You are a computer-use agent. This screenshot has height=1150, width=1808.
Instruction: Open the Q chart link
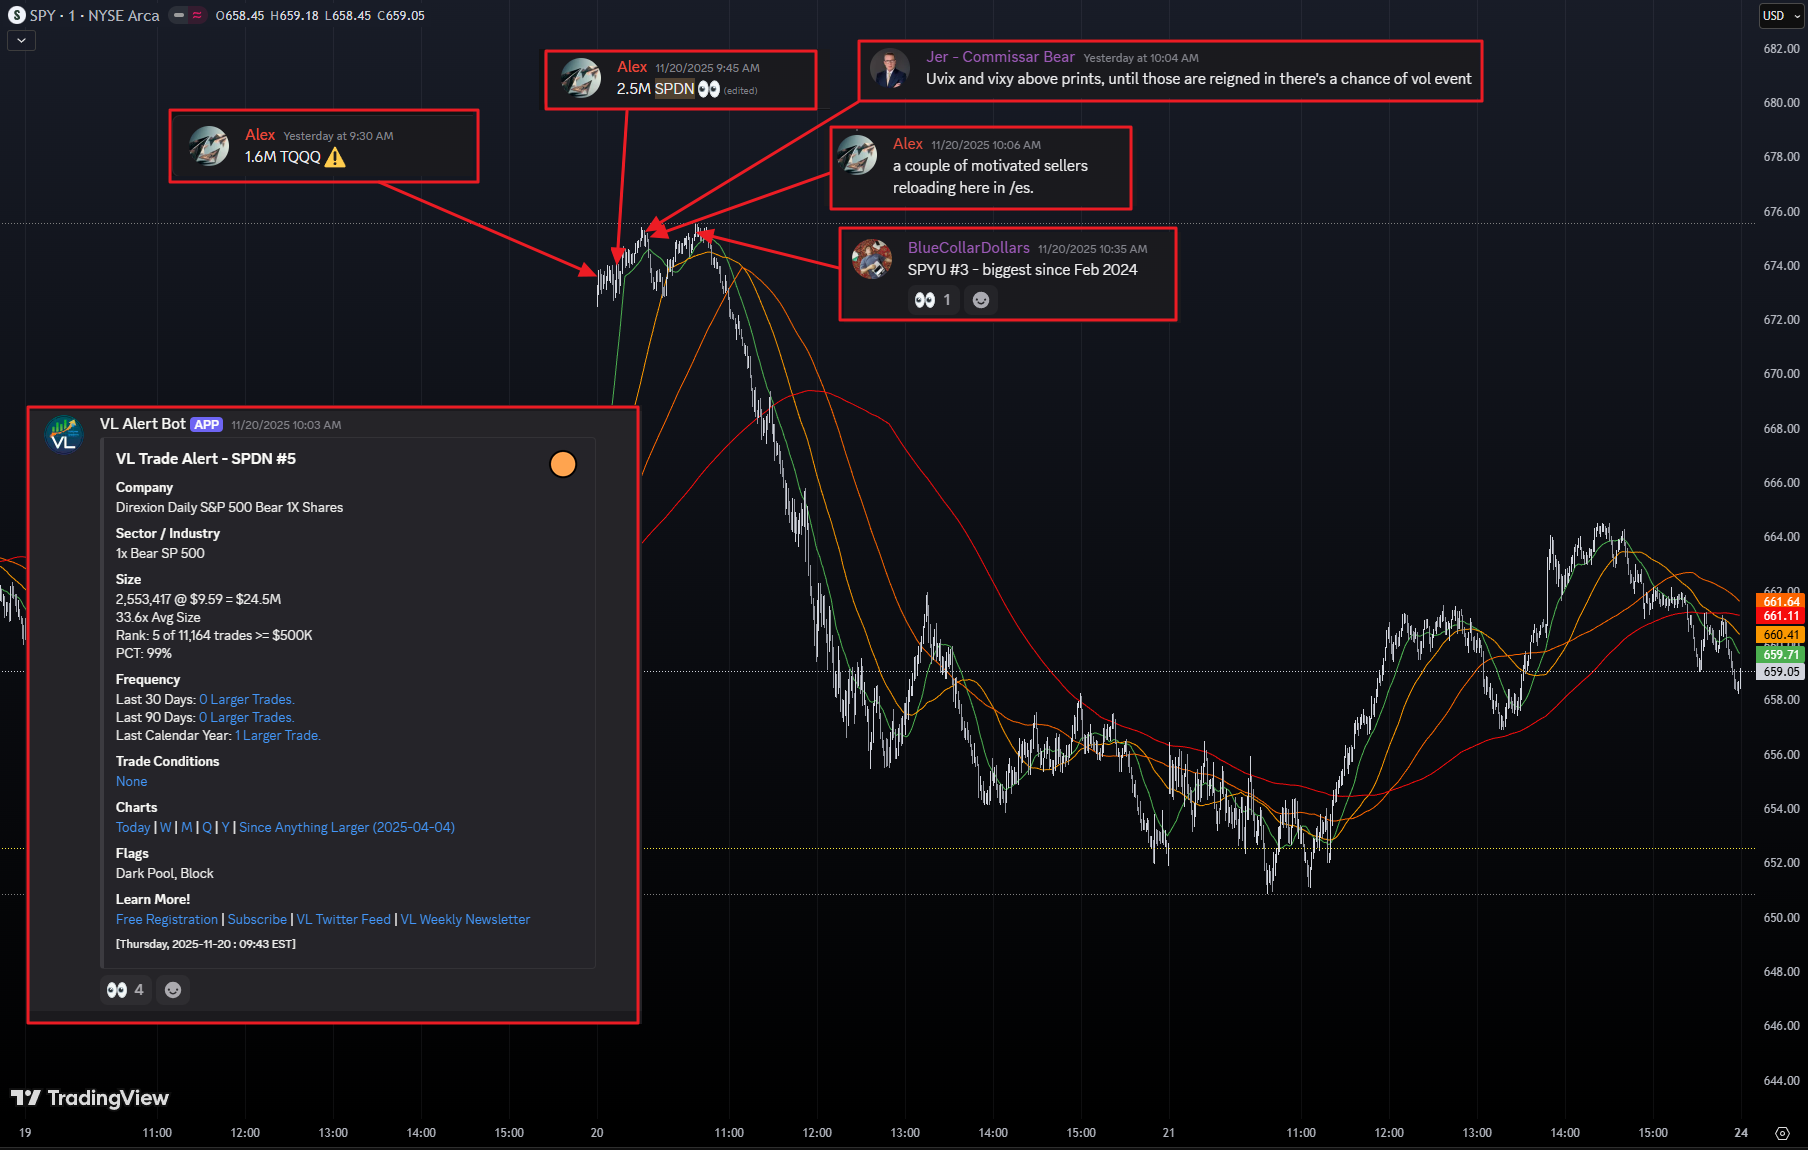207,827
